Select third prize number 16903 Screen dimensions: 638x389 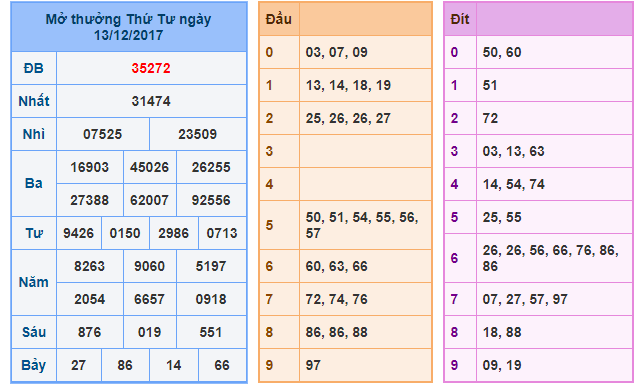(x=90, y=167)
